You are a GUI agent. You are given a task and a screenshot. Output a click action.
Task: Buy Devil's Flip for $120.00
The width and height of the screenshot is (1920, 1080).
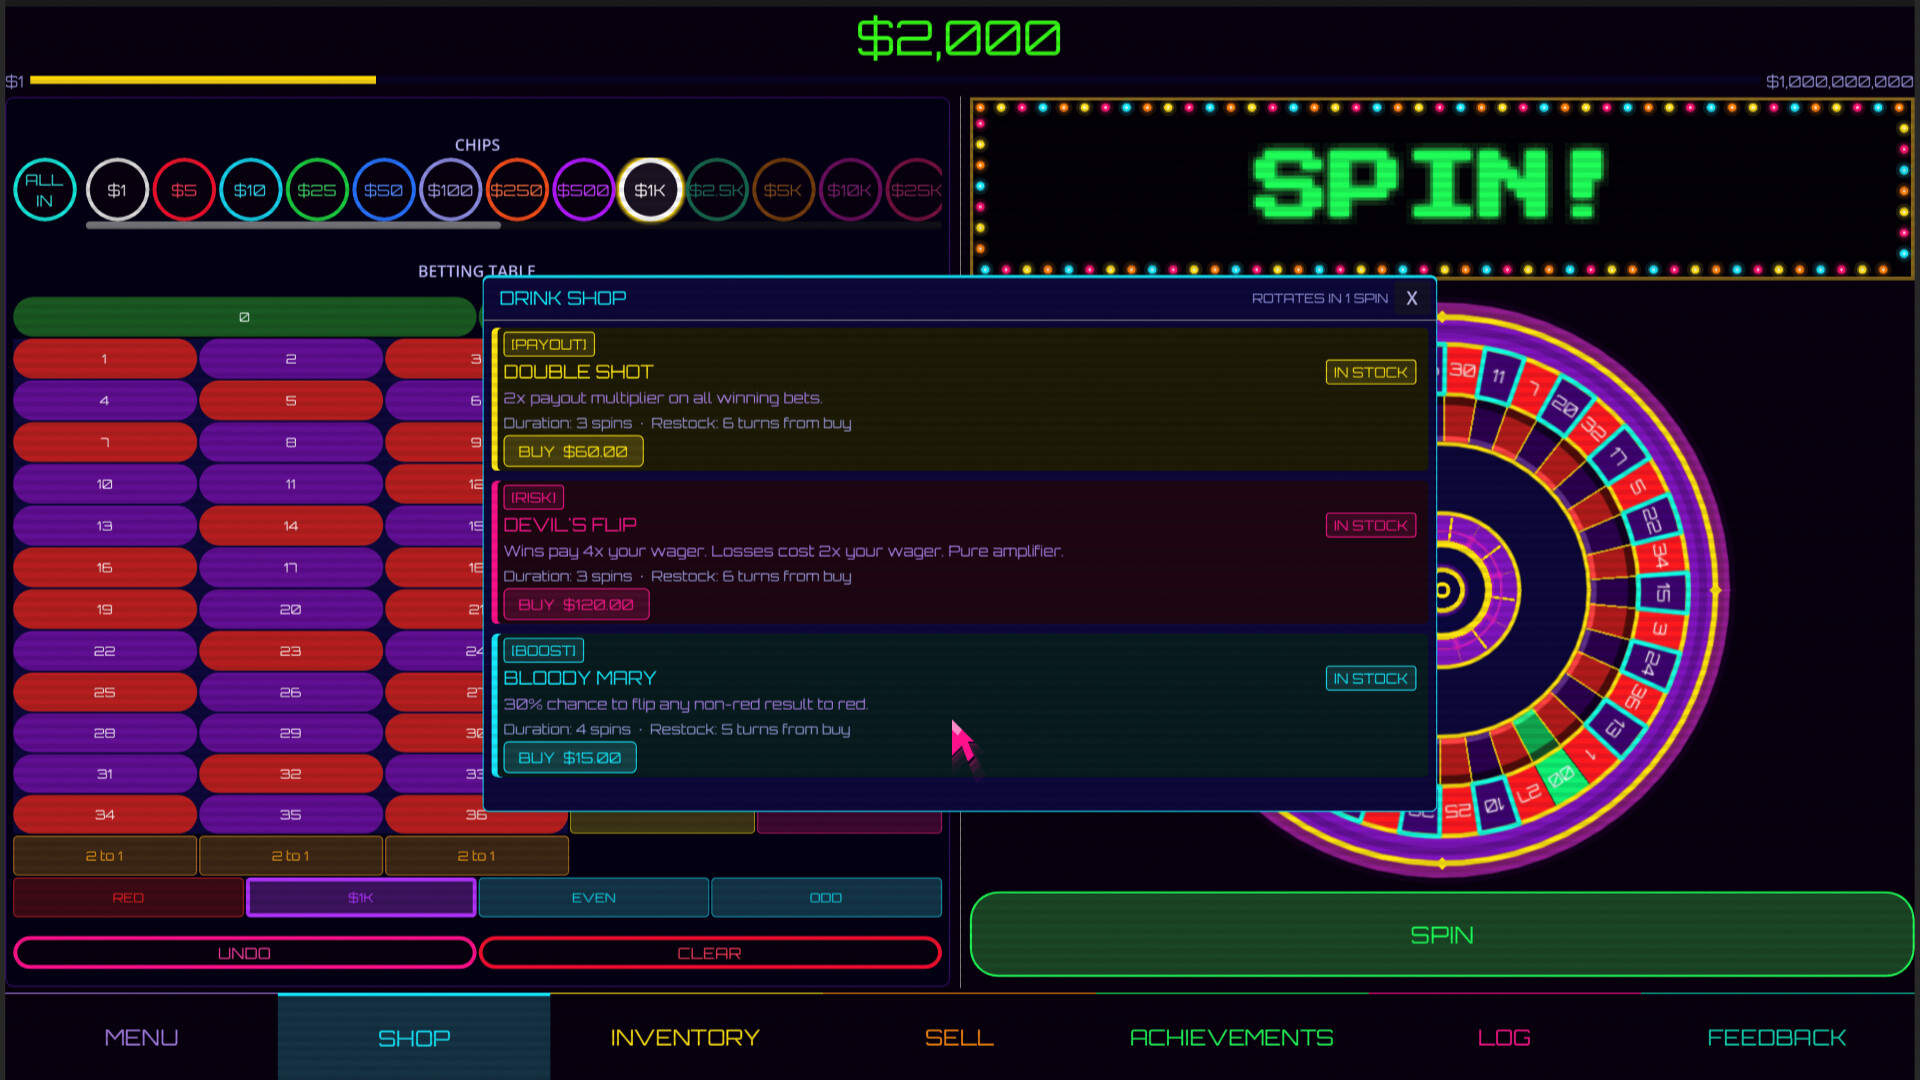point(576,605)
